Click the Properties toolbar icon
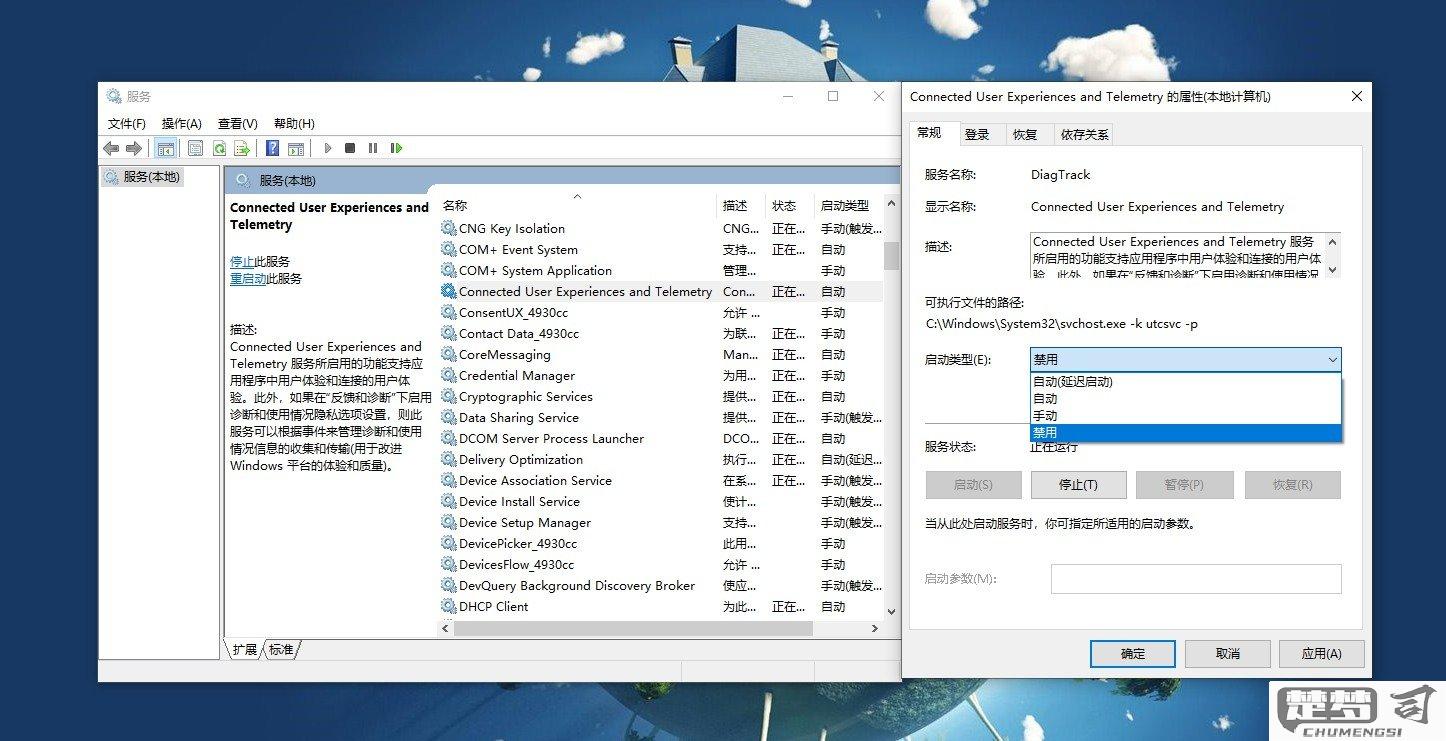Screen dimensions: 1446x741 [195, 148]
